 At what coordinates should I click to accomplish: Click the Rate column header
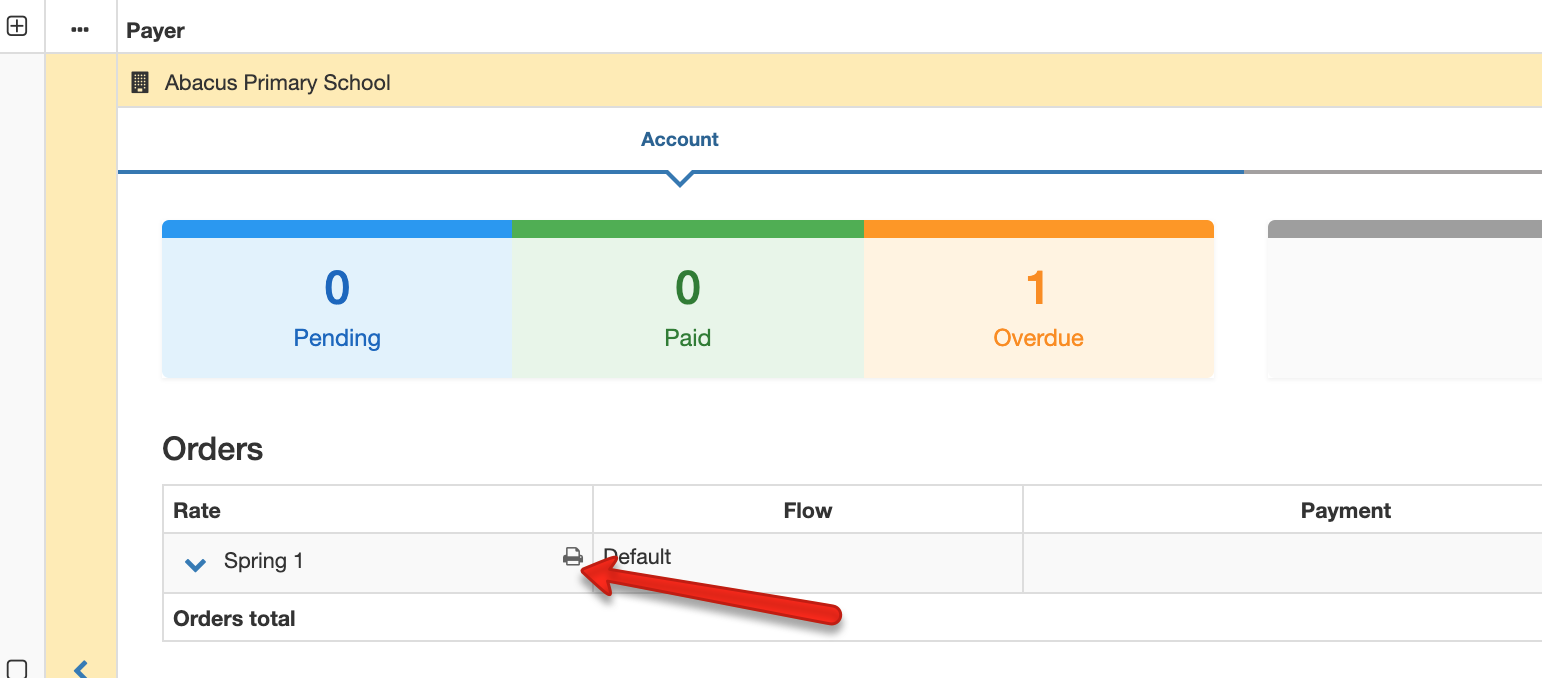tap(197, 510)
